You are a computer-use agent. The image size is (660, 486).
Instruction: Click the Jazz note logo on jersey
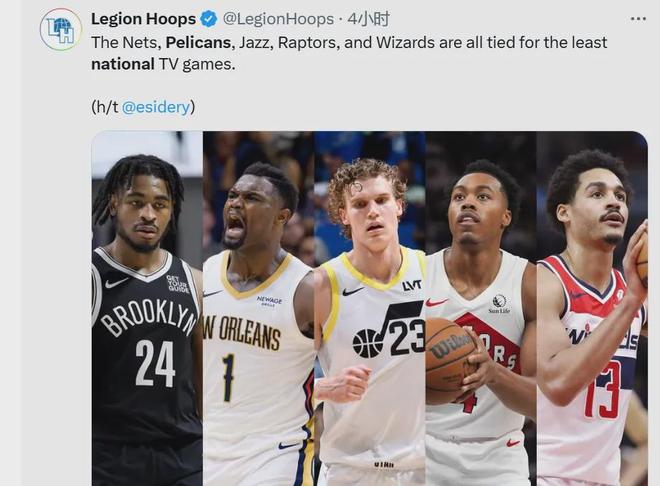pos(389,330)
